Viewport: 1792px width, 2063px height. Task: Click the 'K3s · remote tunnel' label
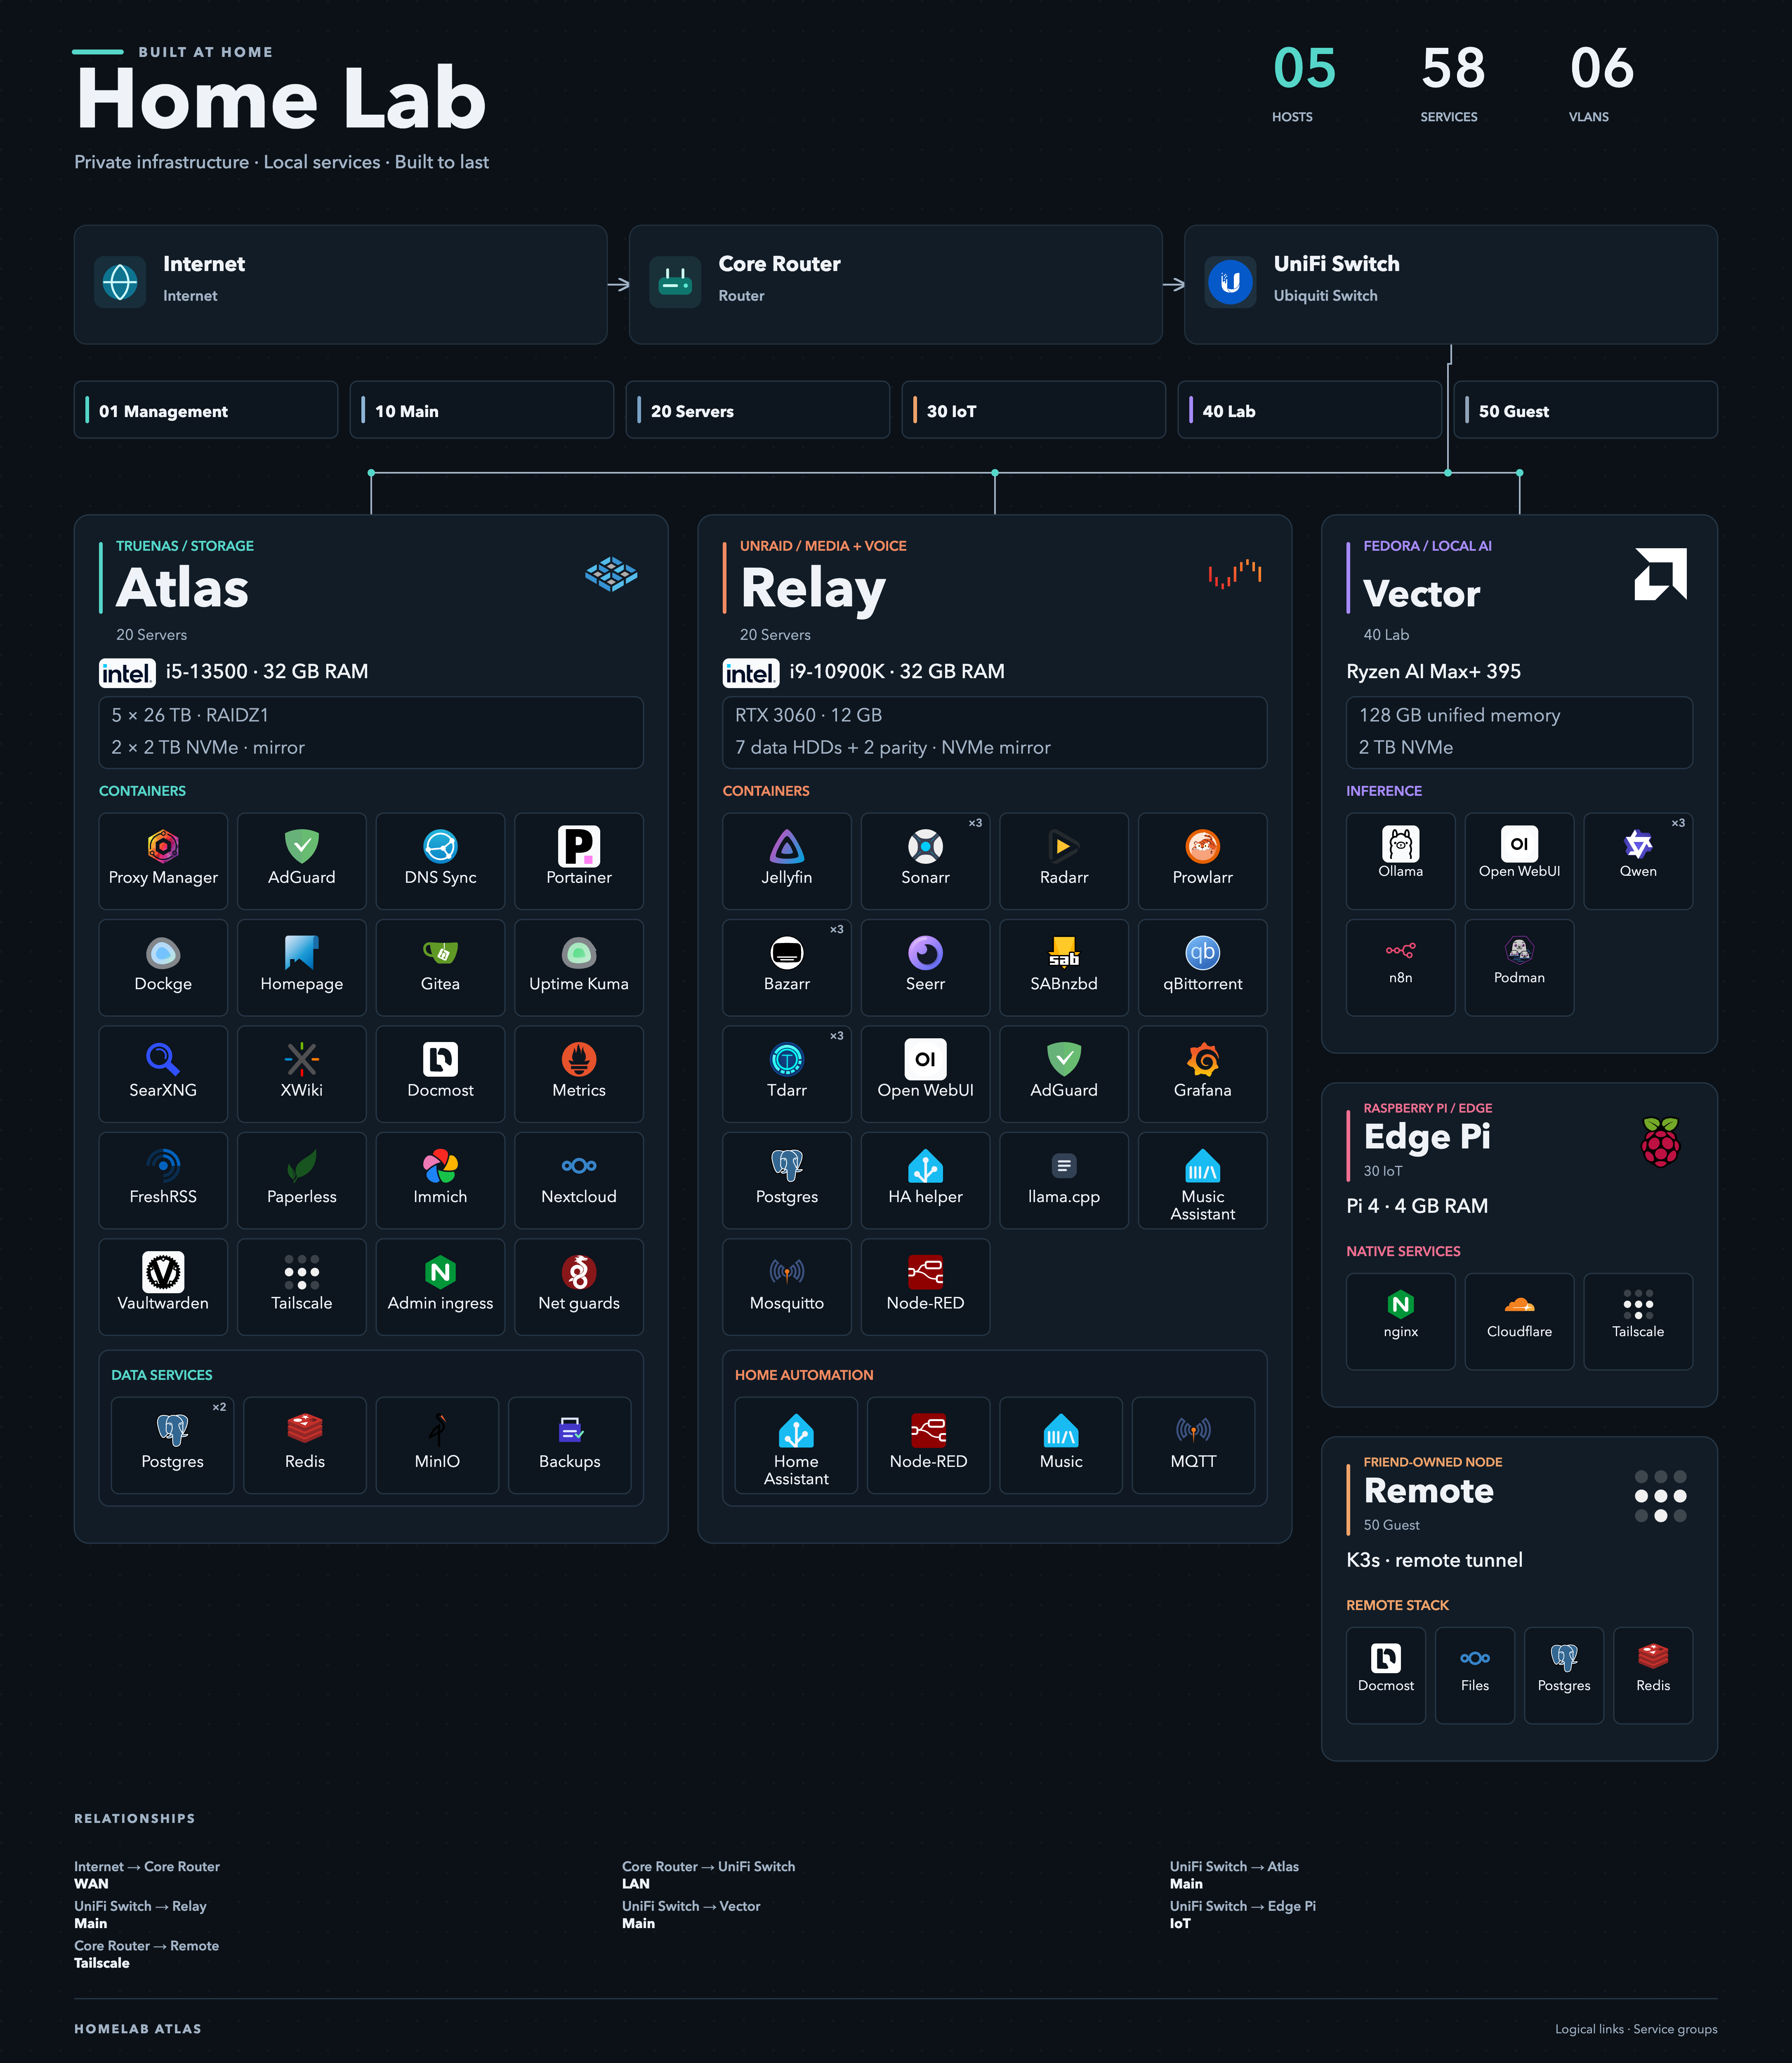1434,1560
